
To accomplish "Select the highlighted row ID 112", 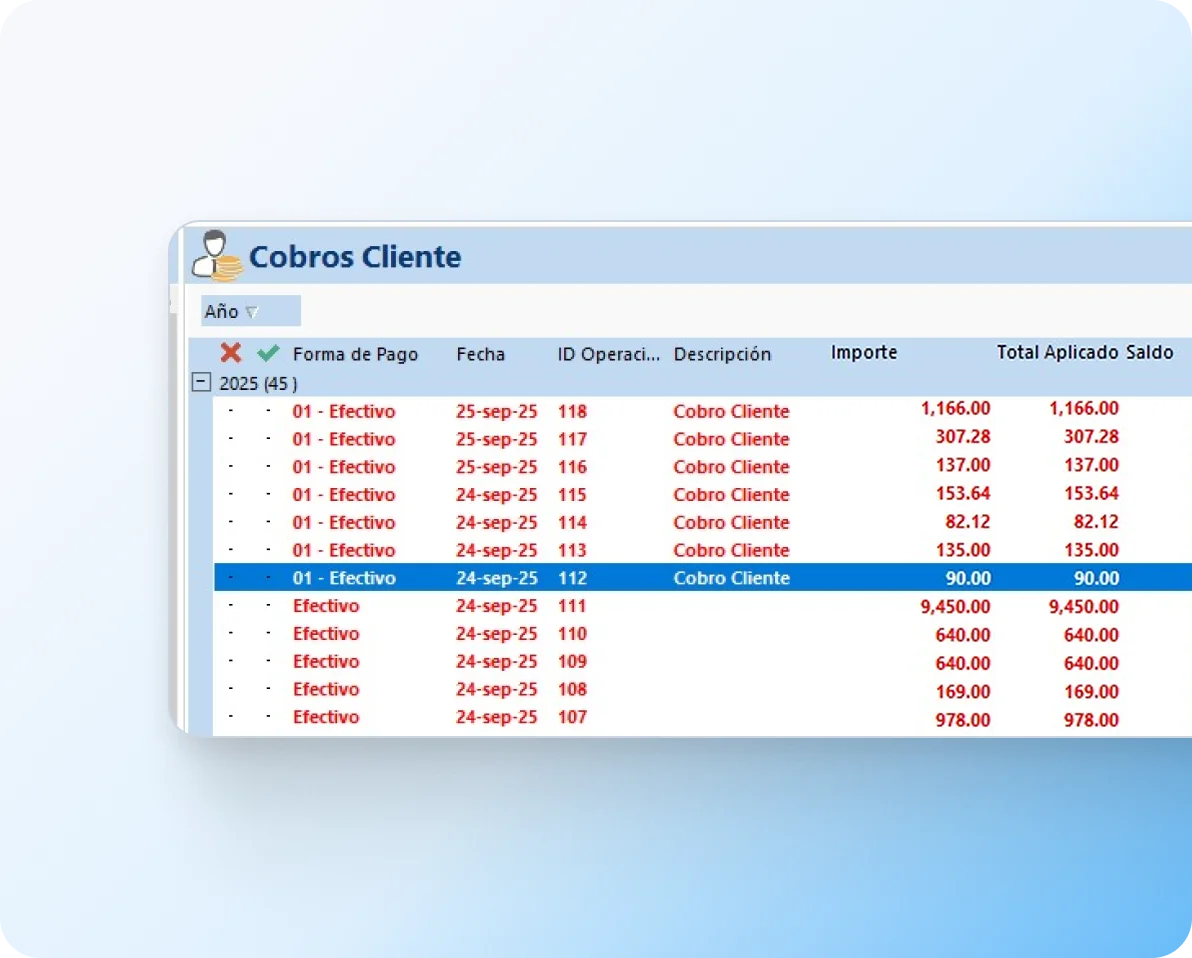I will coord(572,578).
